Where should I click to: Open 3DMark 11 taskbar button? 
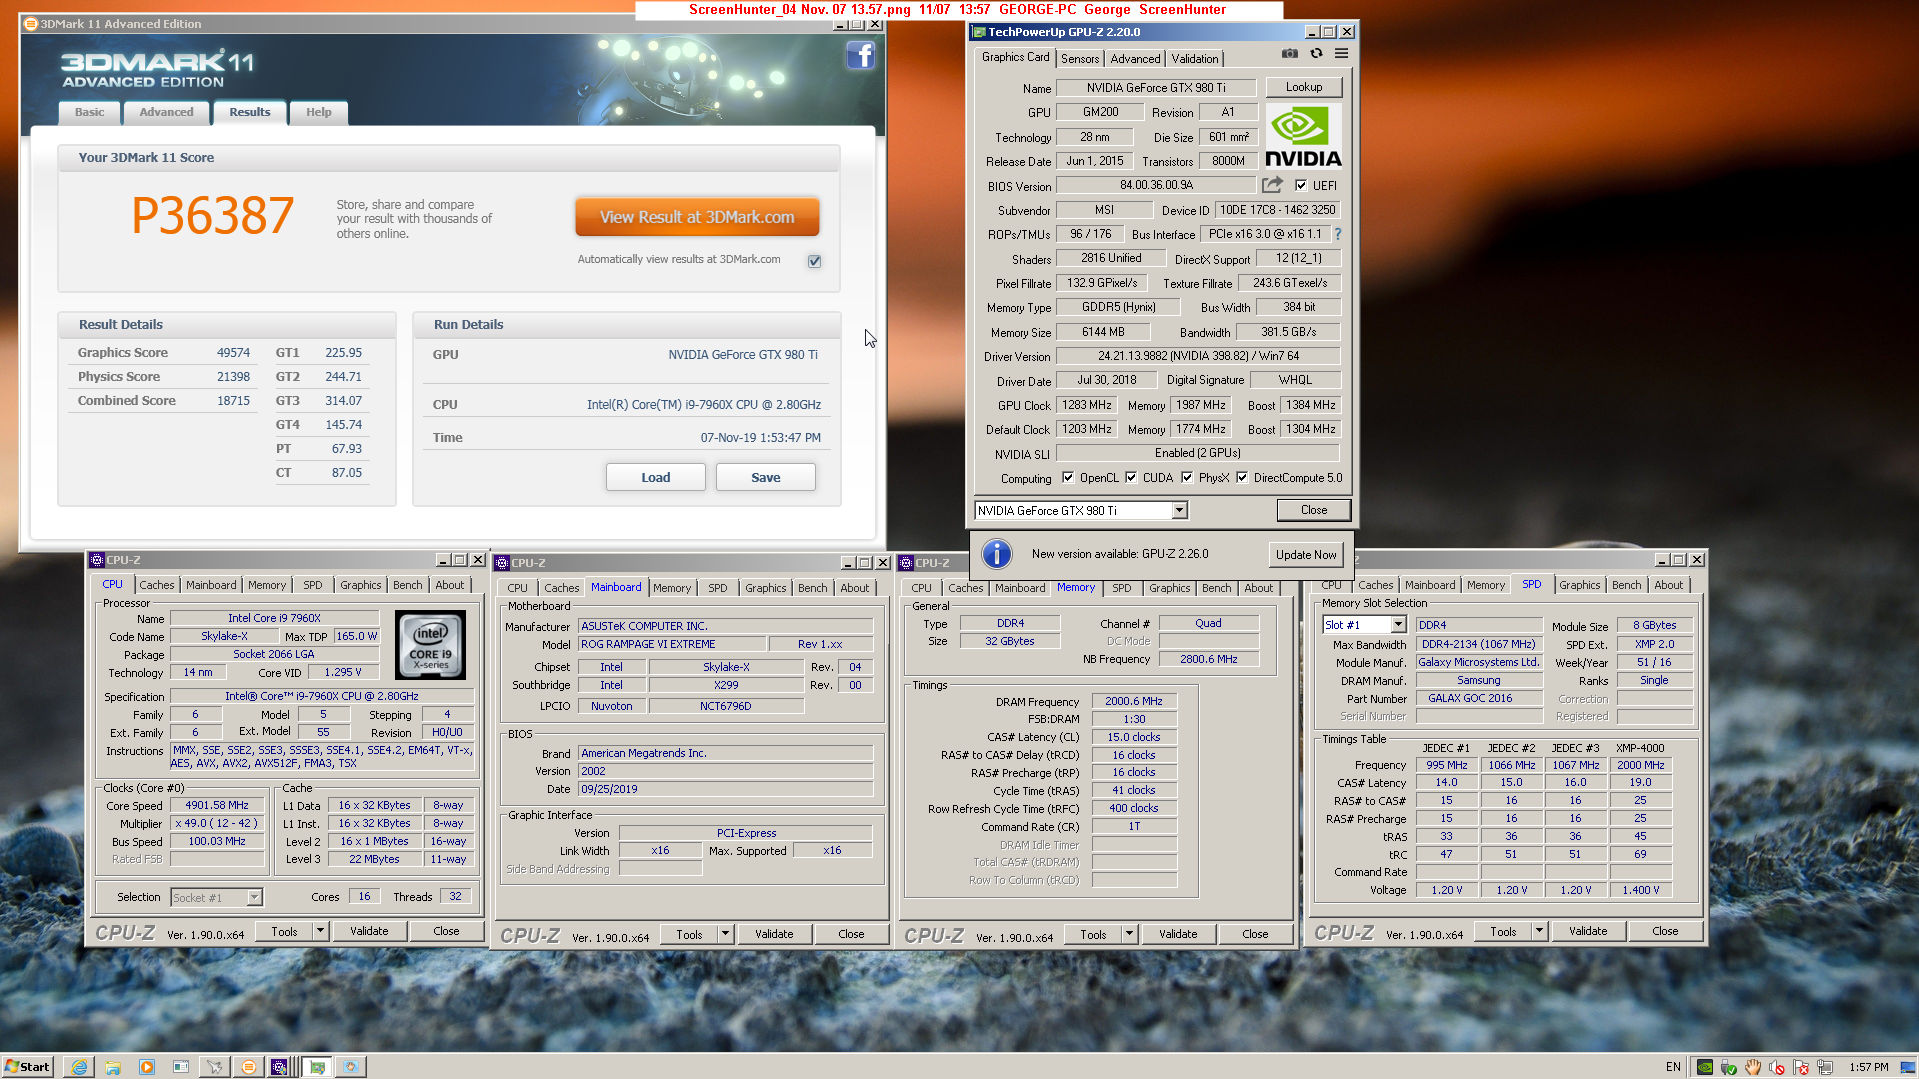click(215, 1067)
